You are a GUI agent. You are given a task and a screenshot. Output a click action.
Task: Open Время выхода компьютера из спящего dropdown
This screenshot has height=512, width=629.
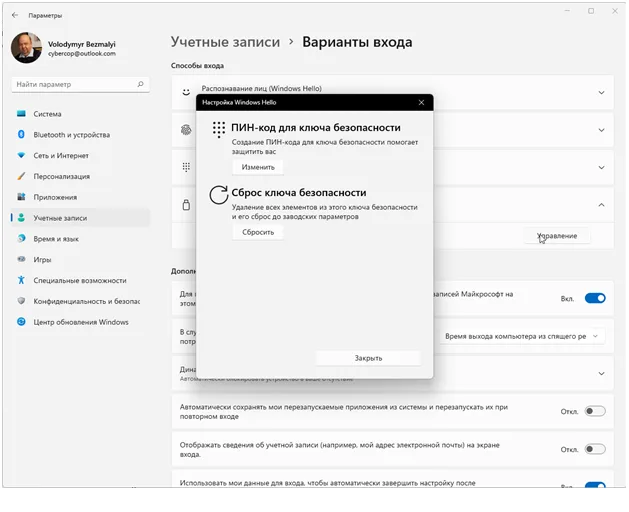coord(522,336)
